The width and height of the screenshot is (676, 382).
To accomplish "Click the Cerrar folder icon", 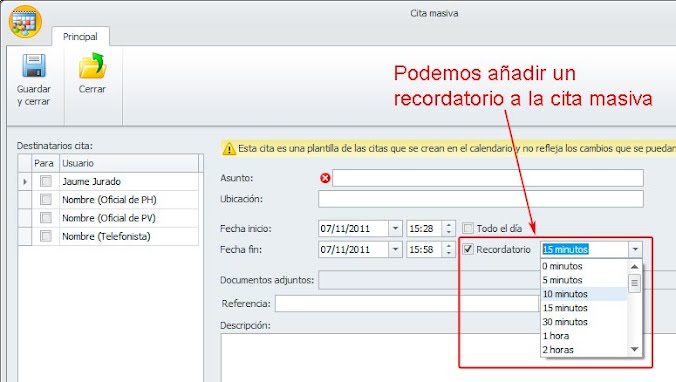I will pyautogui.click(x=92, y=66).
